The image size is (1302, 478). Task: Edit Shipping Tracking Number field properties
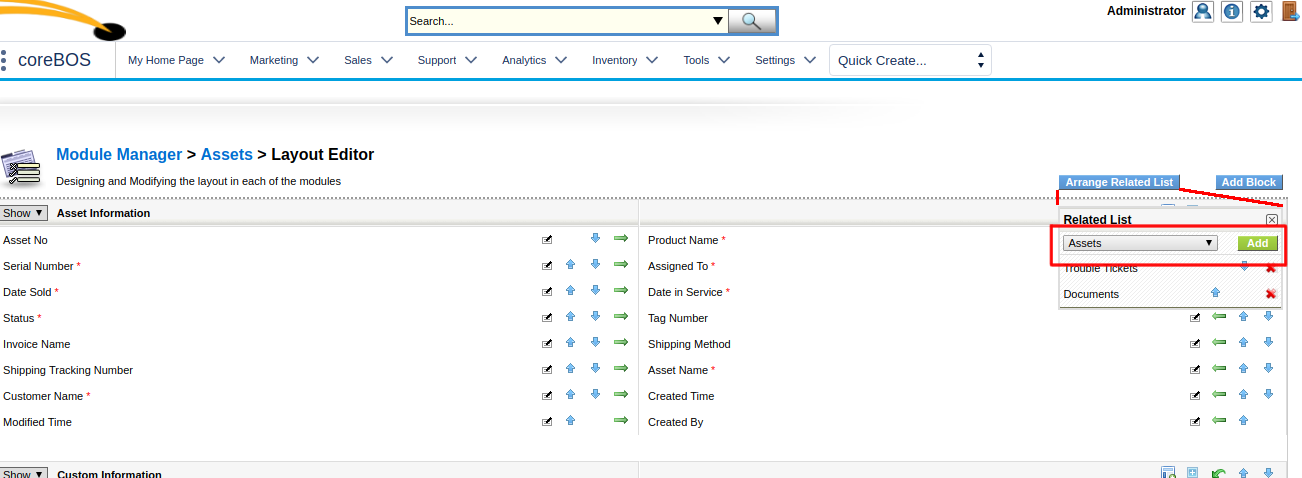[547, 370]
